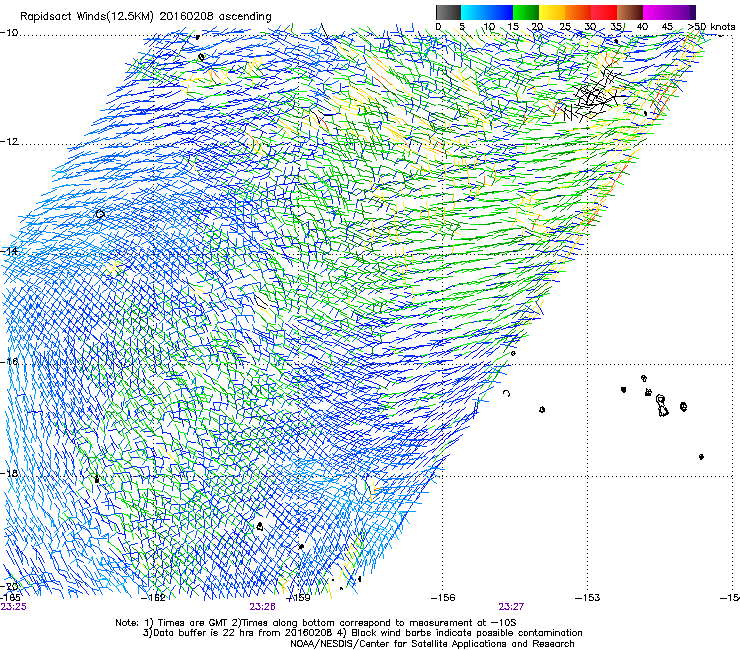740x650 pixels.
Task: Click the purple '23:26' time label
Action: coord(262,607)
